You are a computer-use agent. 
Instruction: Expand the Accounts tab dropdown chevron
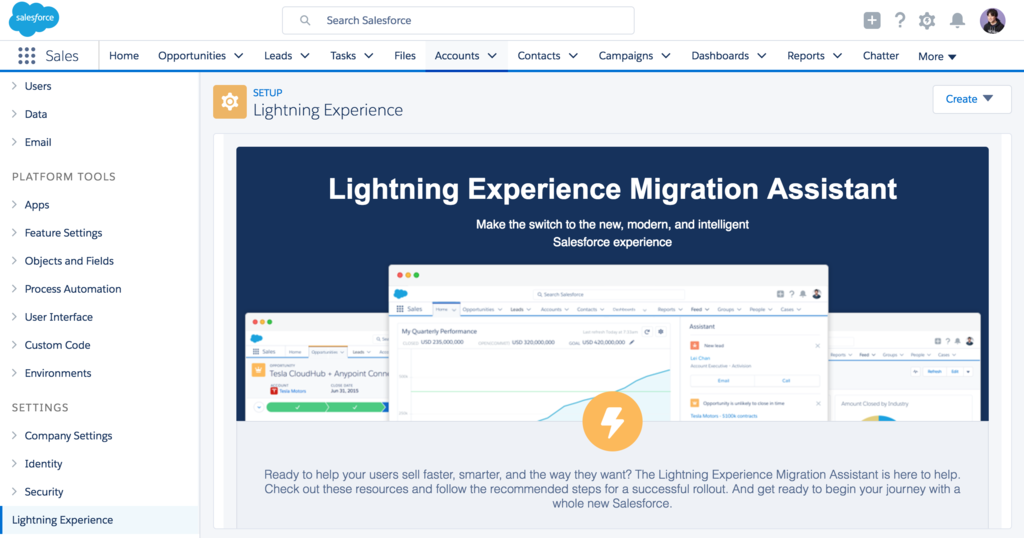[x=492, y=55]
